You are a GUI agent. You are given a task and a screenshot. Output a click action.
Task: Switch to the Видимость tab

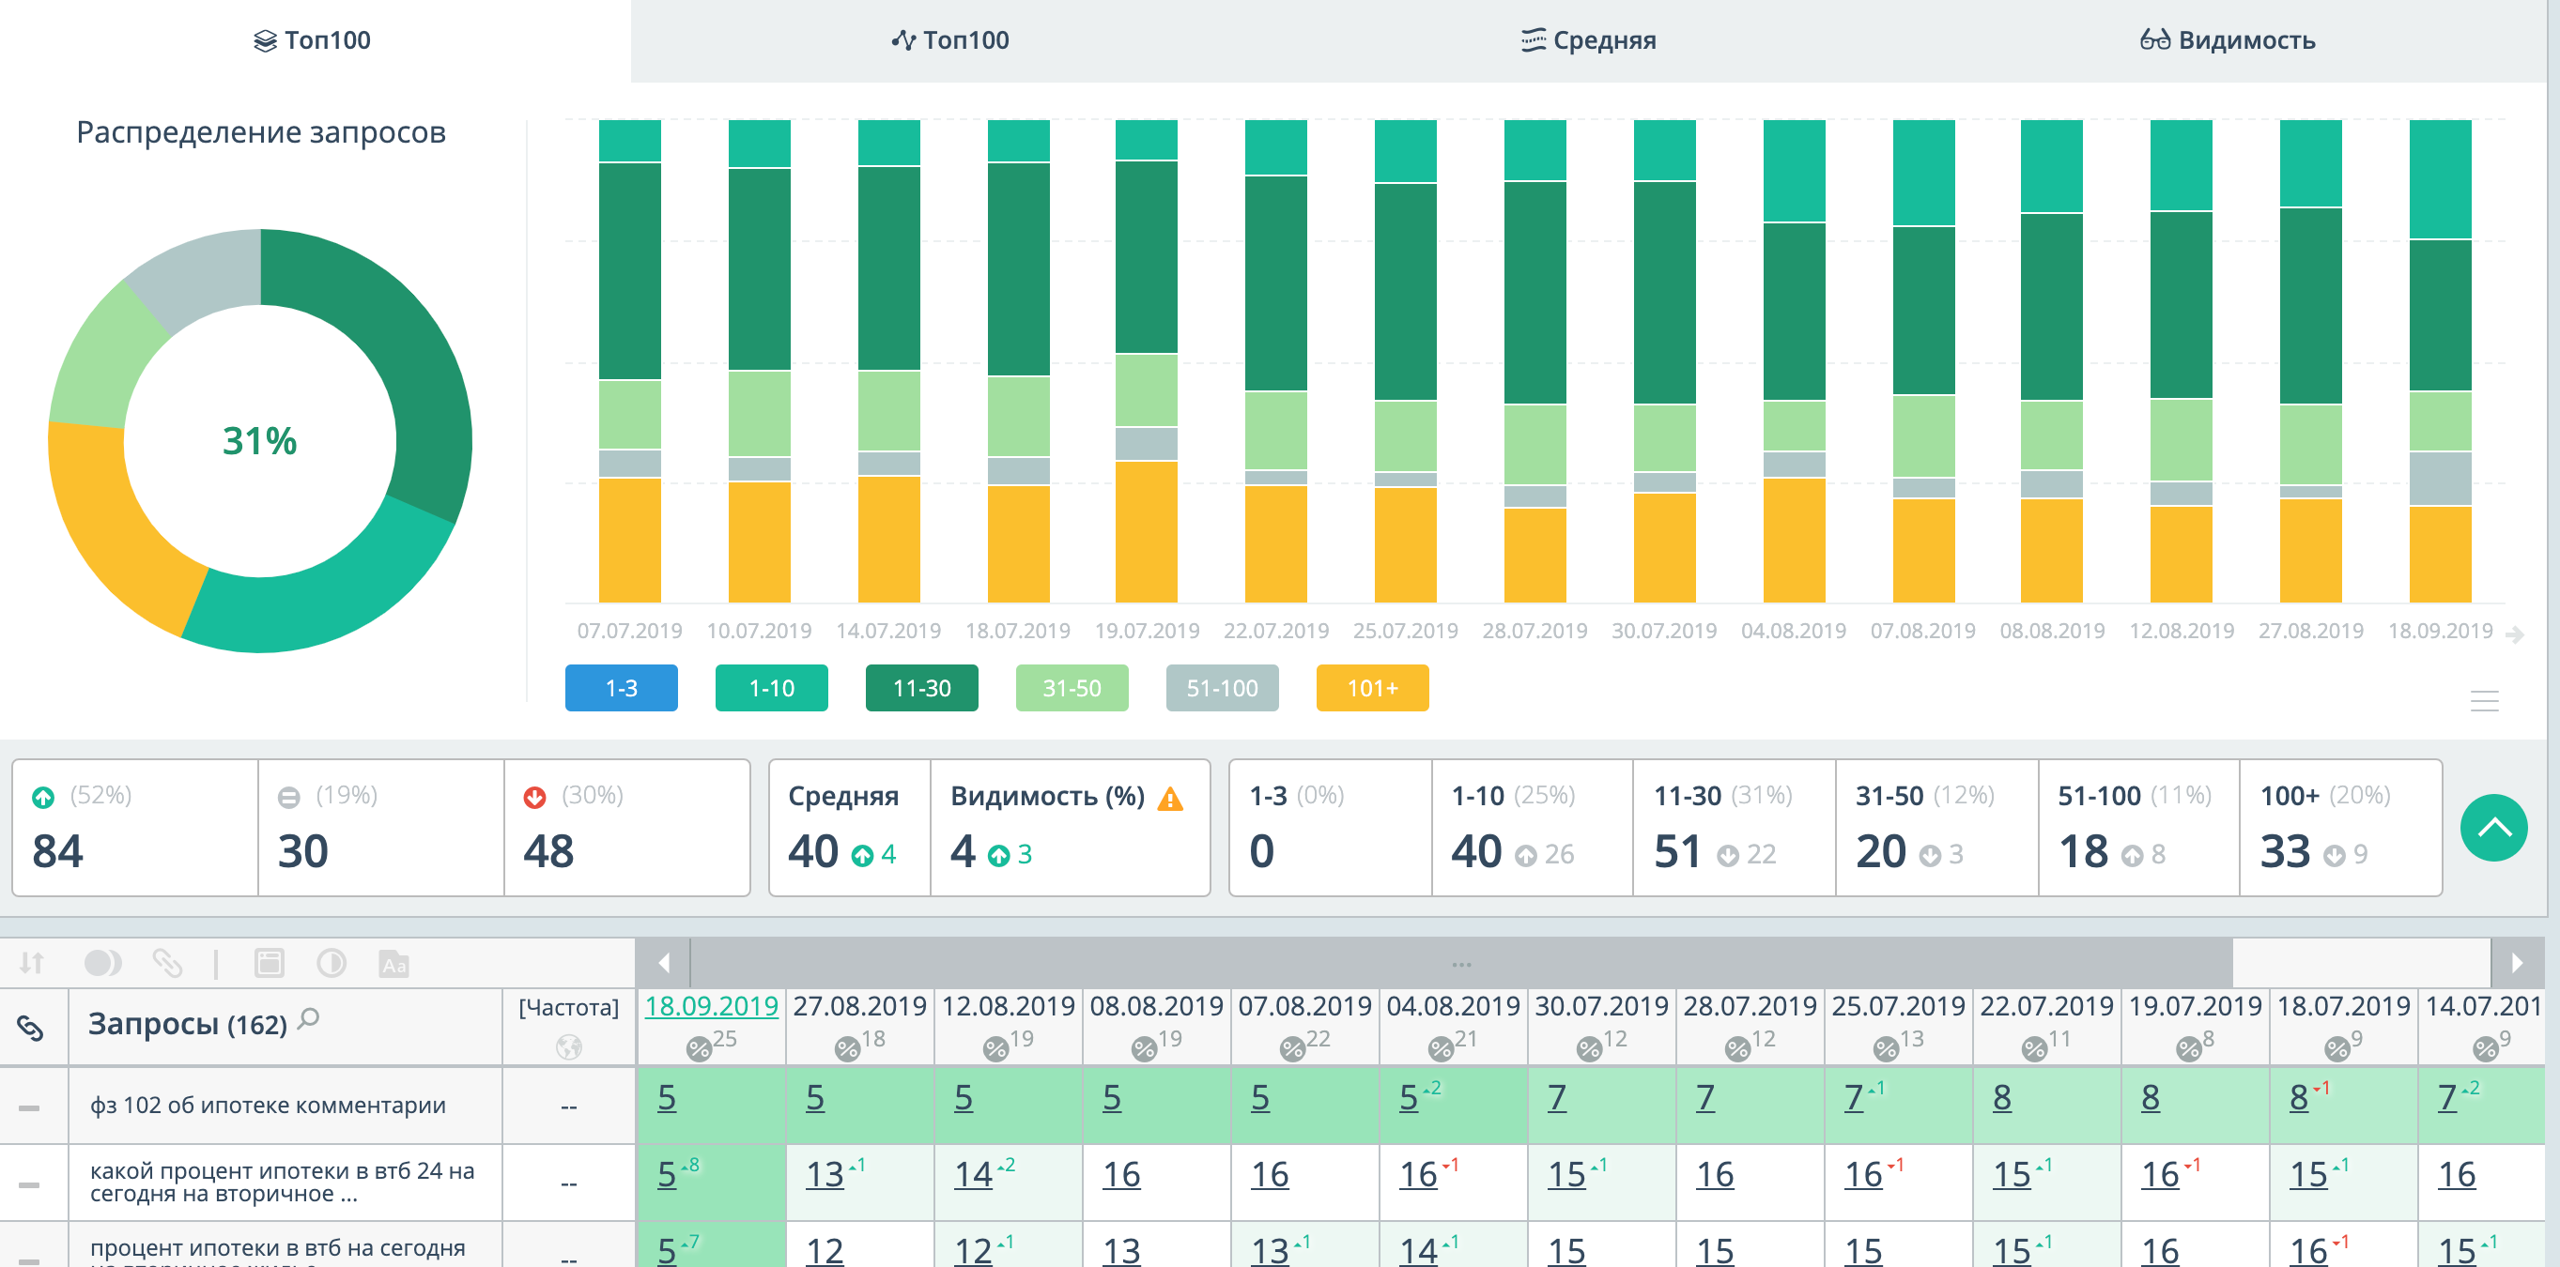(2227, 40)
